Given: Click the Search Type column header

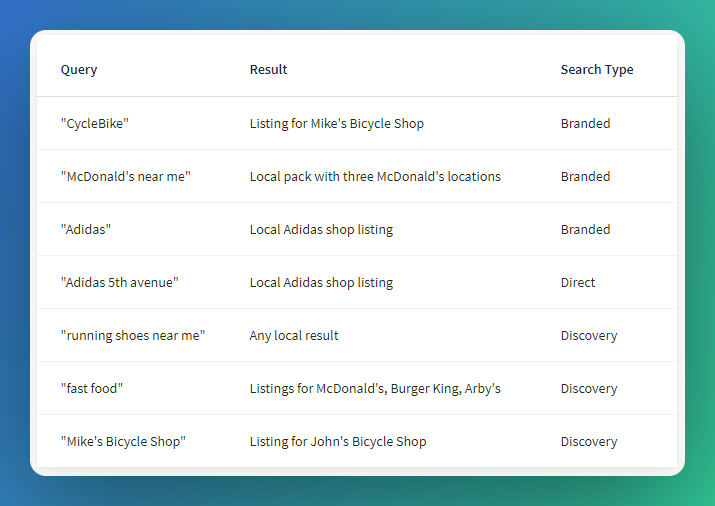Looking at the screenshot, I should point(597,70).
